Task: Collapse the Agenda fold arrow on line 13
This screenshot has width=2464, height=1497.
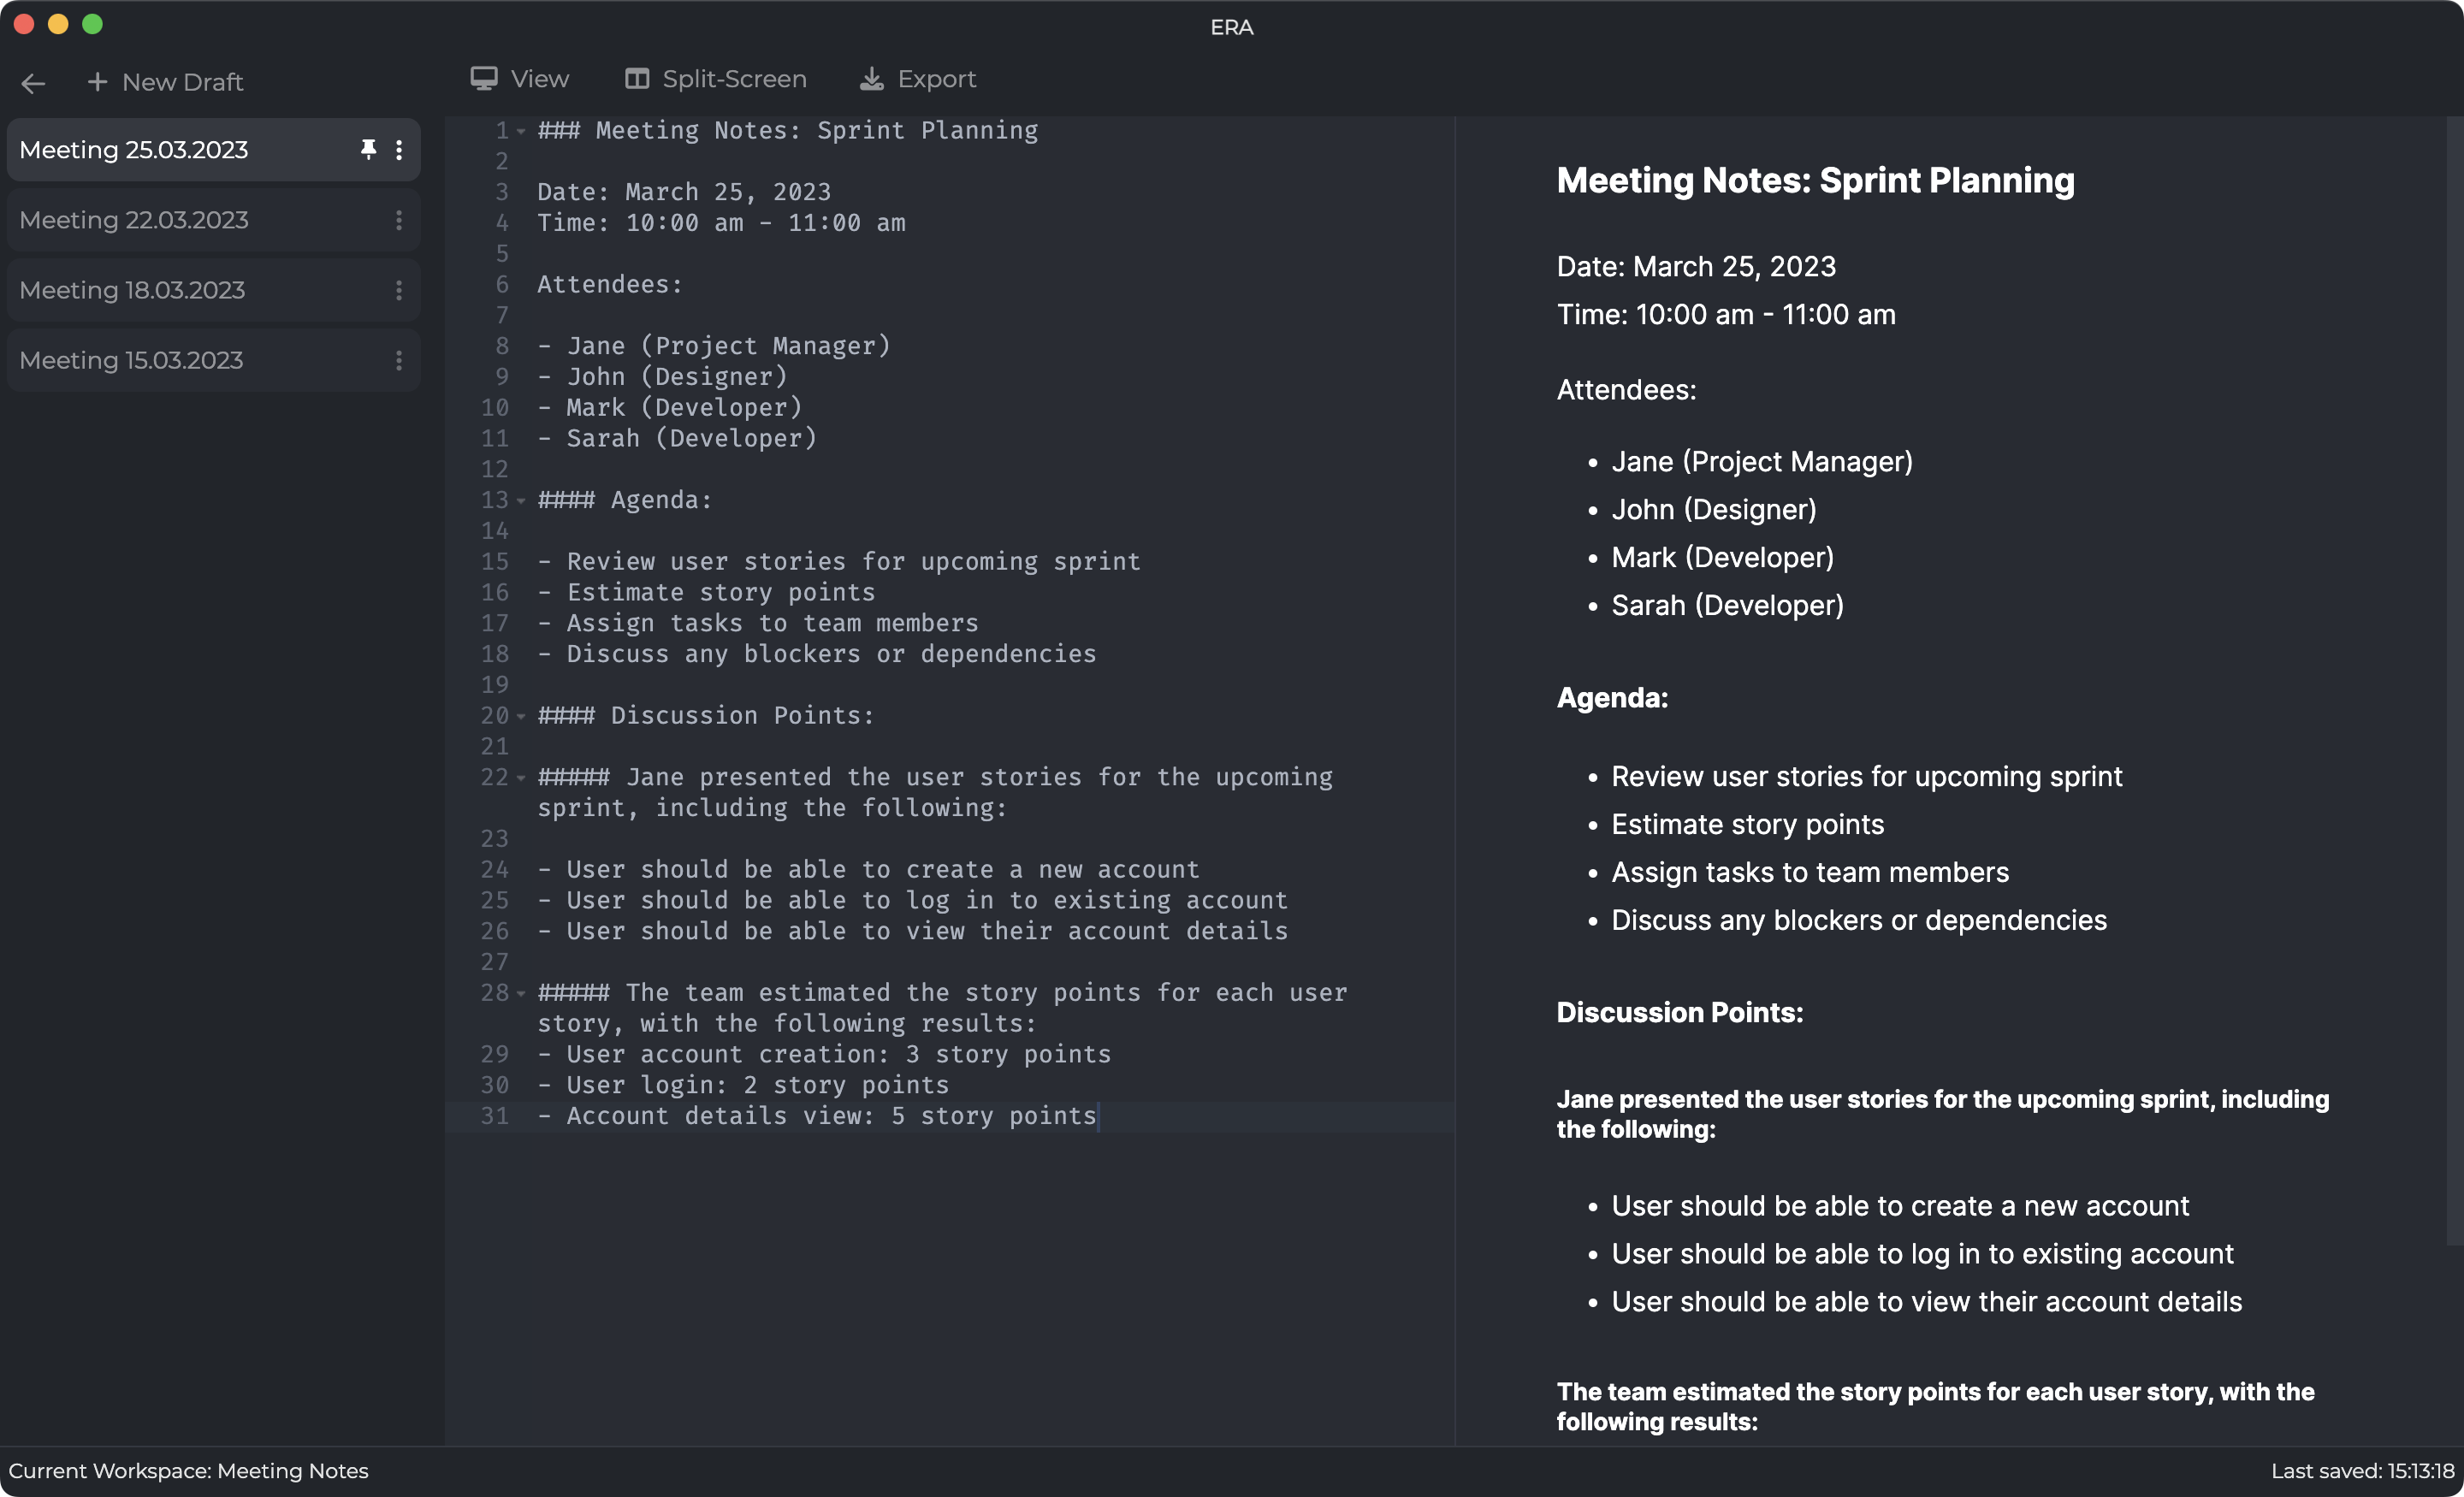Action: pos(521,501)
